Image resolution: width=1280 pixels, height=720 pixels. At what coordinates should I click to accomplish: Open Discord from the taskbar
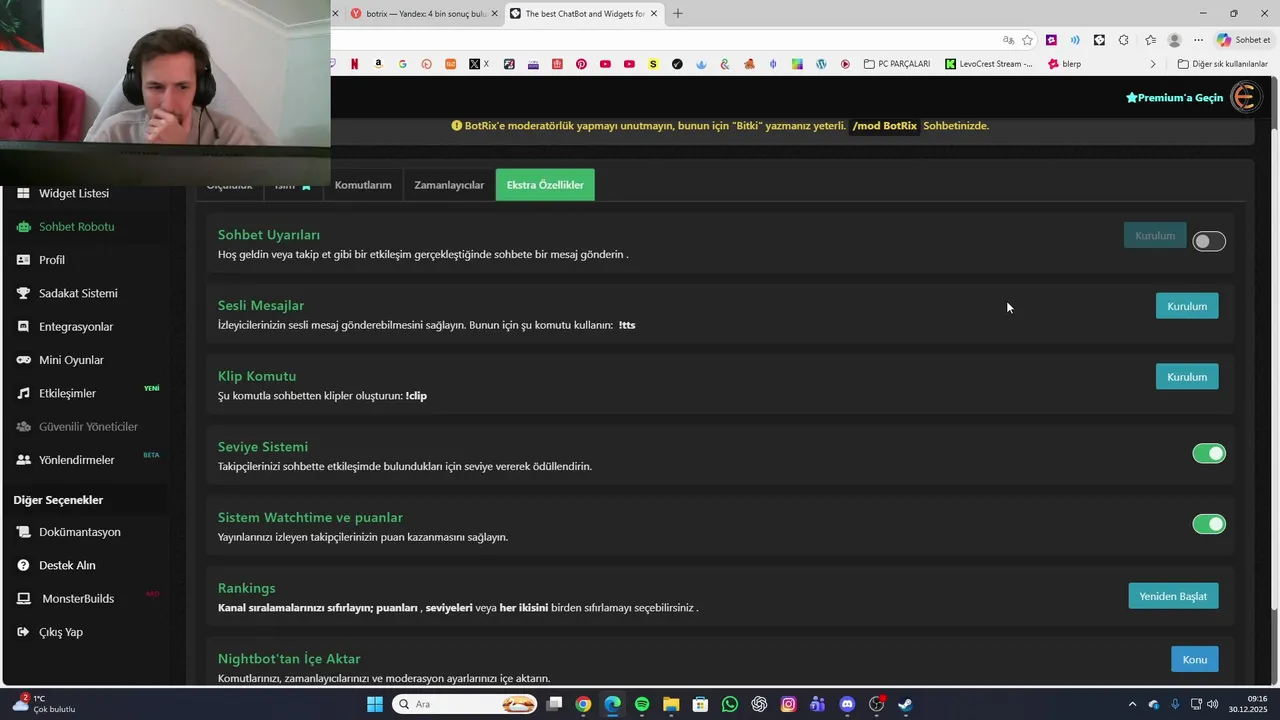[x=847, y=704]
